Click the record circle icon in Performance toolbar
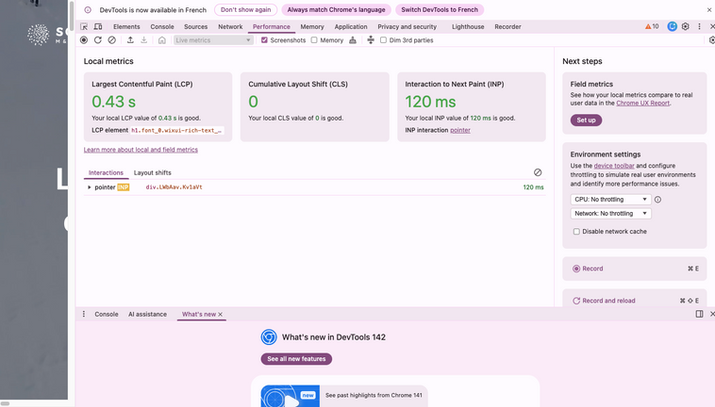The height and width of the screenshot is (407, 715). (84, 40)
